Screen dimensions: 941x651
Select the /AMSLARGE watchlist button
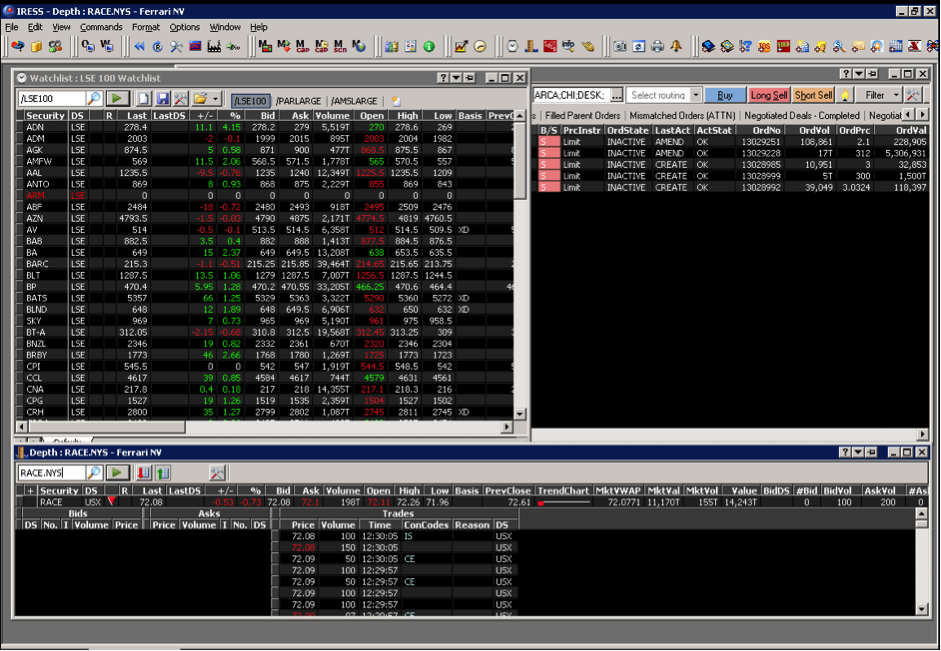point(354,101)
